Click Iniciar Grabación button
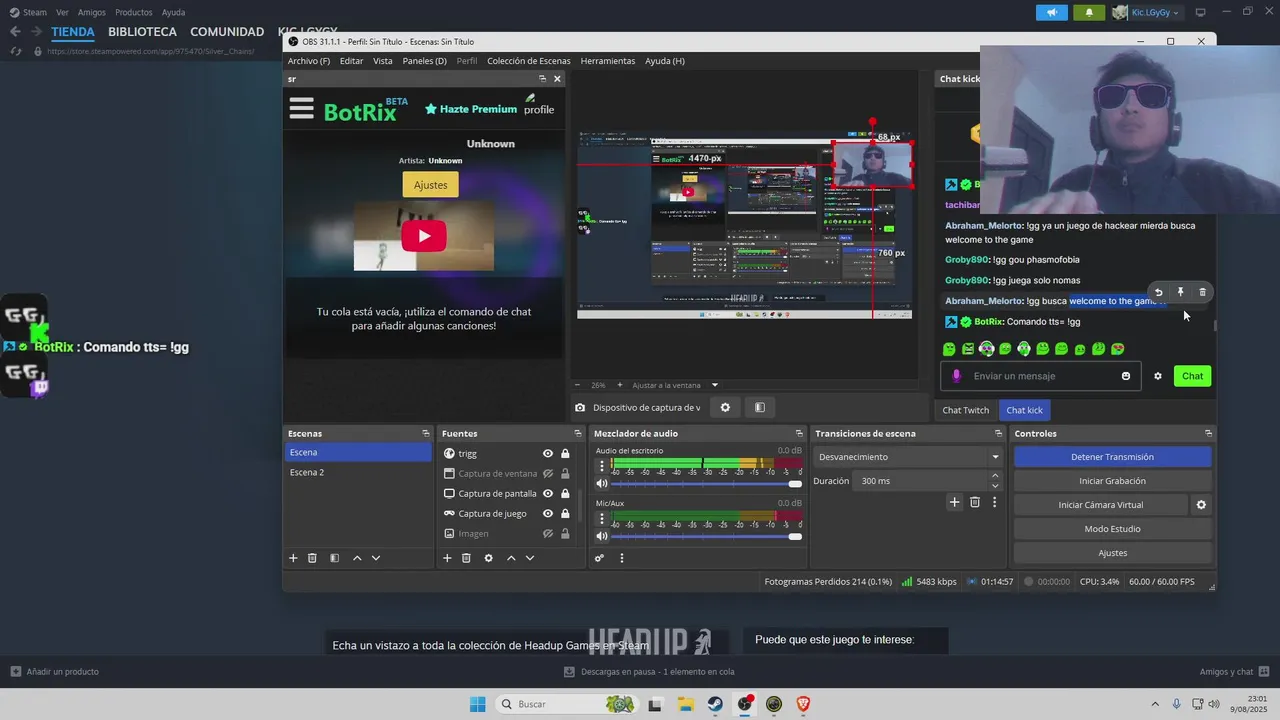 (x=1112, y=481)
